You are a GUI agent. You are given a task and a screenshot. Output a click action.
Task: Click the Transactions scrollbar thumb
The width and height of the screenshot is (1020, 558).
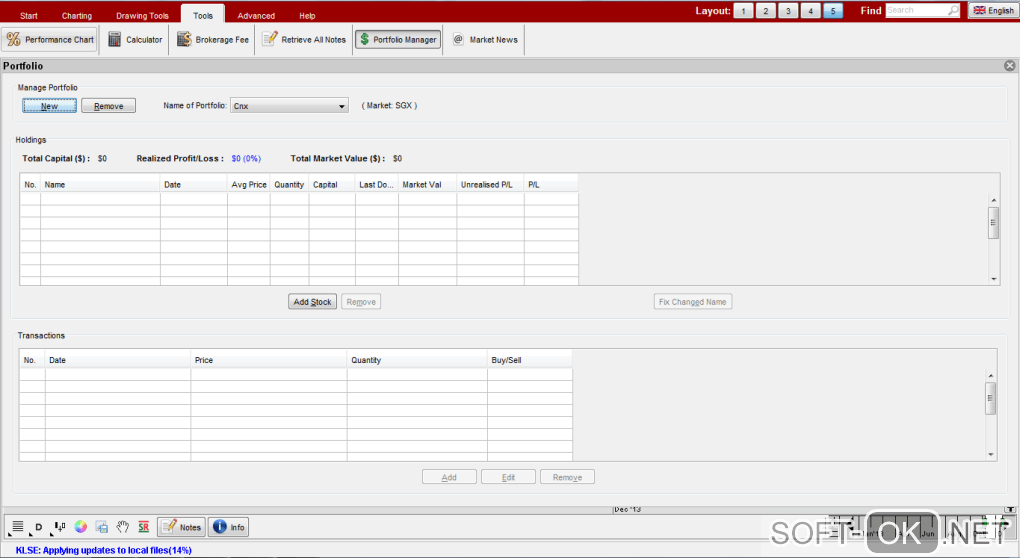tap(991, 399)
